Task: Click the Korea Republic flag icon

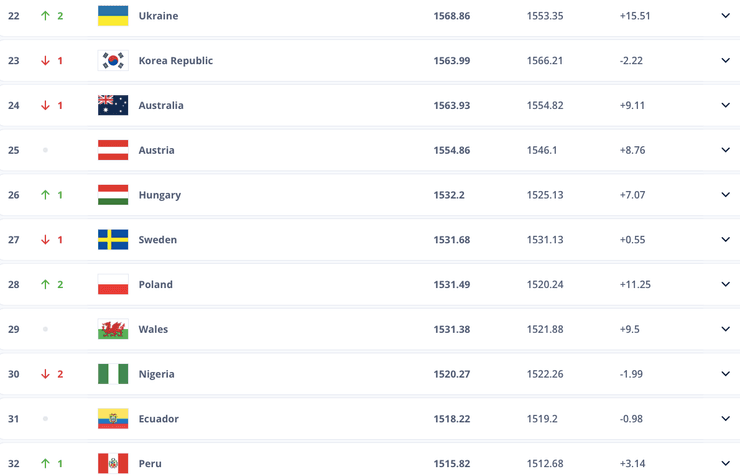Action: tap(113, 61)
